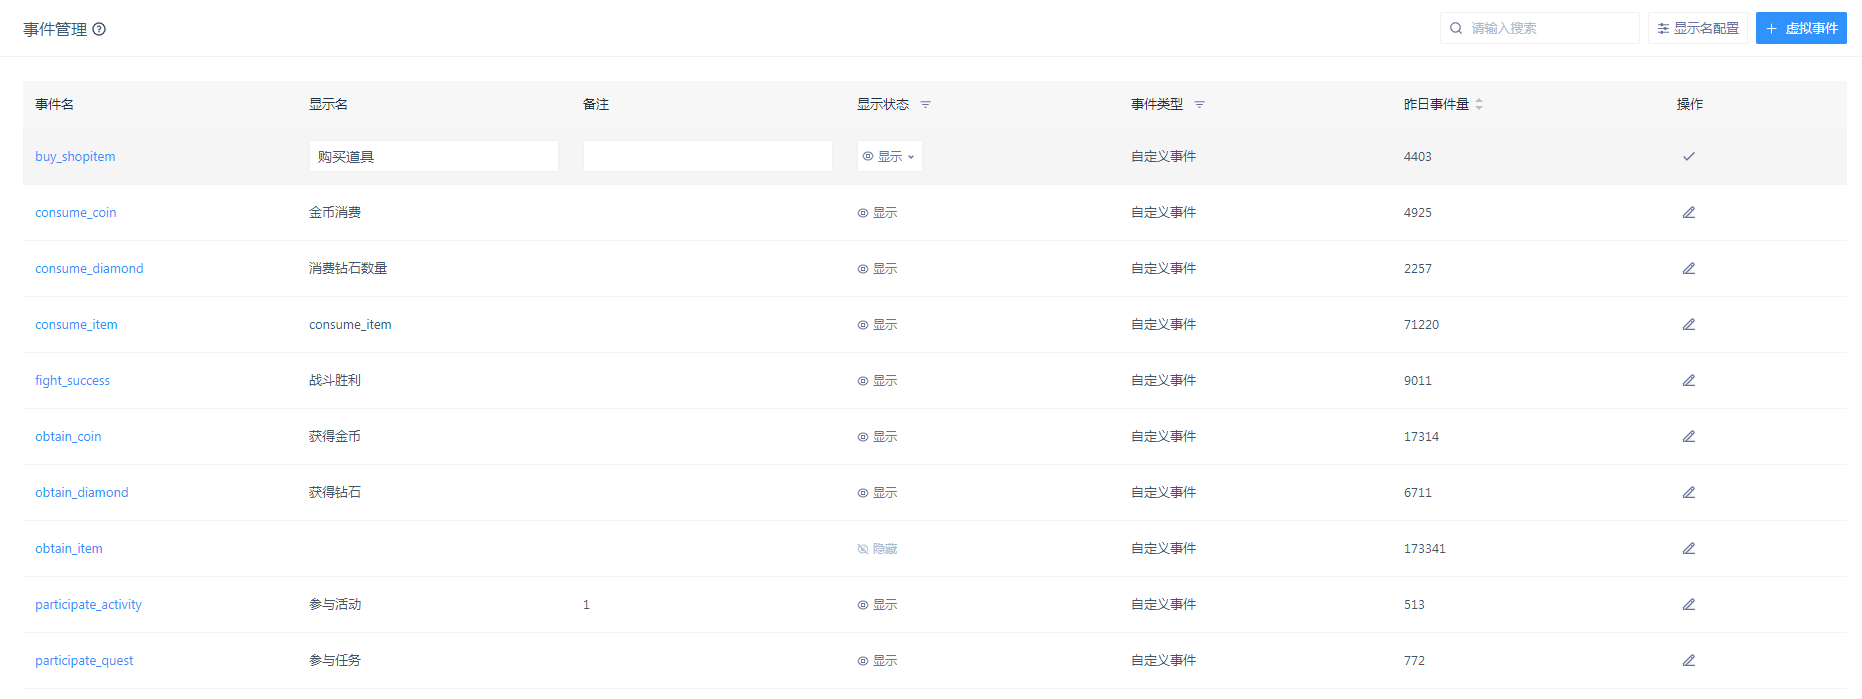1862x699 pixels.
Task: Open the consume_coin event link
Action: (75, 213)
